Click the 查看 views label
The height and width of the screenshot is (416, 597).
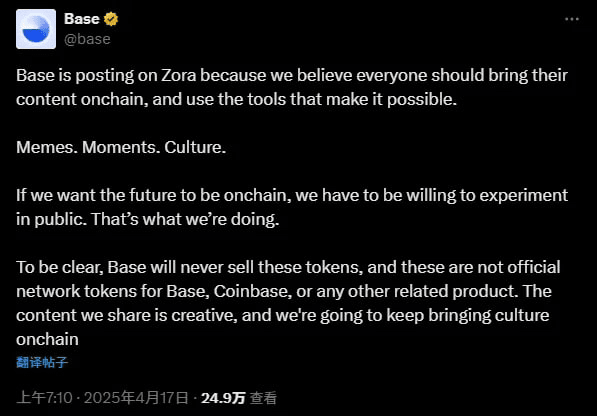point(263,398)
